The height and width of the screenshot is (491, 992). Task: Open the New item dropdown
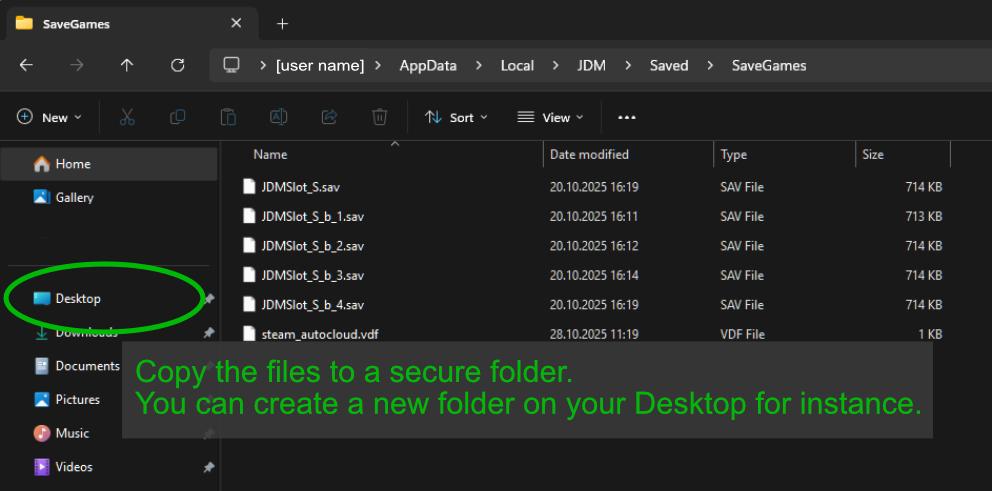[50, 117]
